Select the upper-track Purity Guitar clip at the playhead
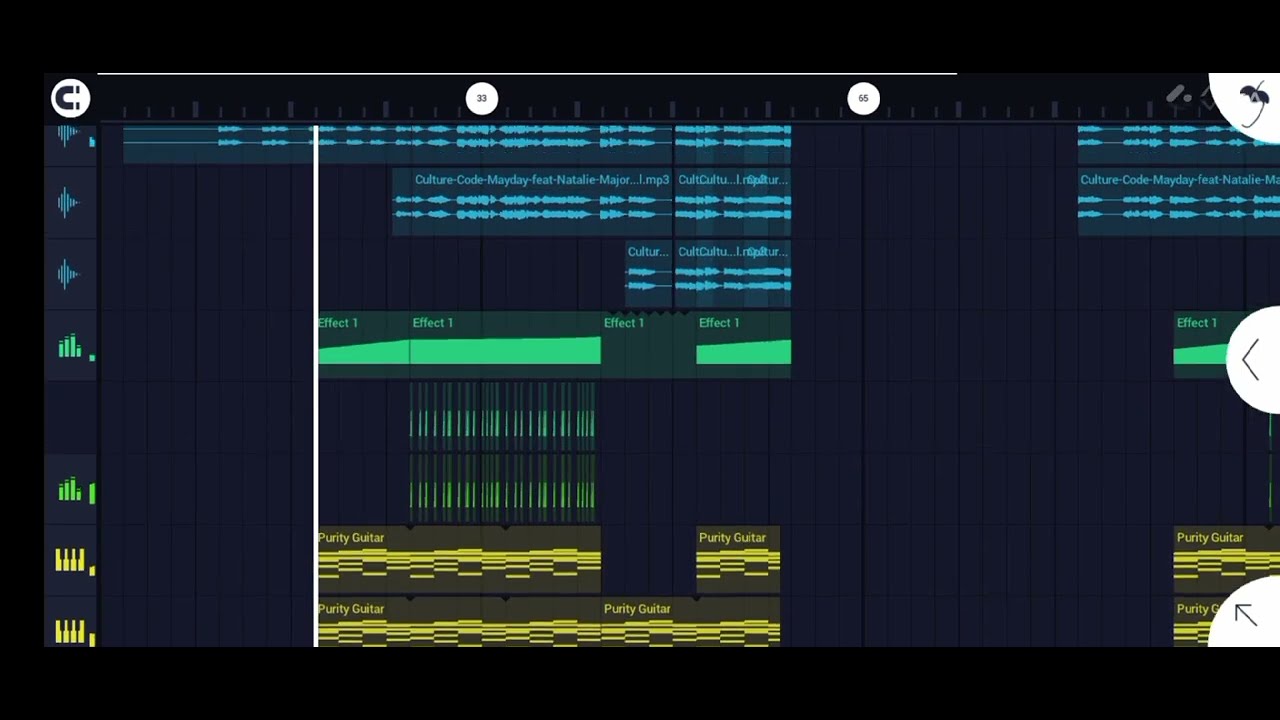Viewport: 1280px width, 720px height. (459, 560)
